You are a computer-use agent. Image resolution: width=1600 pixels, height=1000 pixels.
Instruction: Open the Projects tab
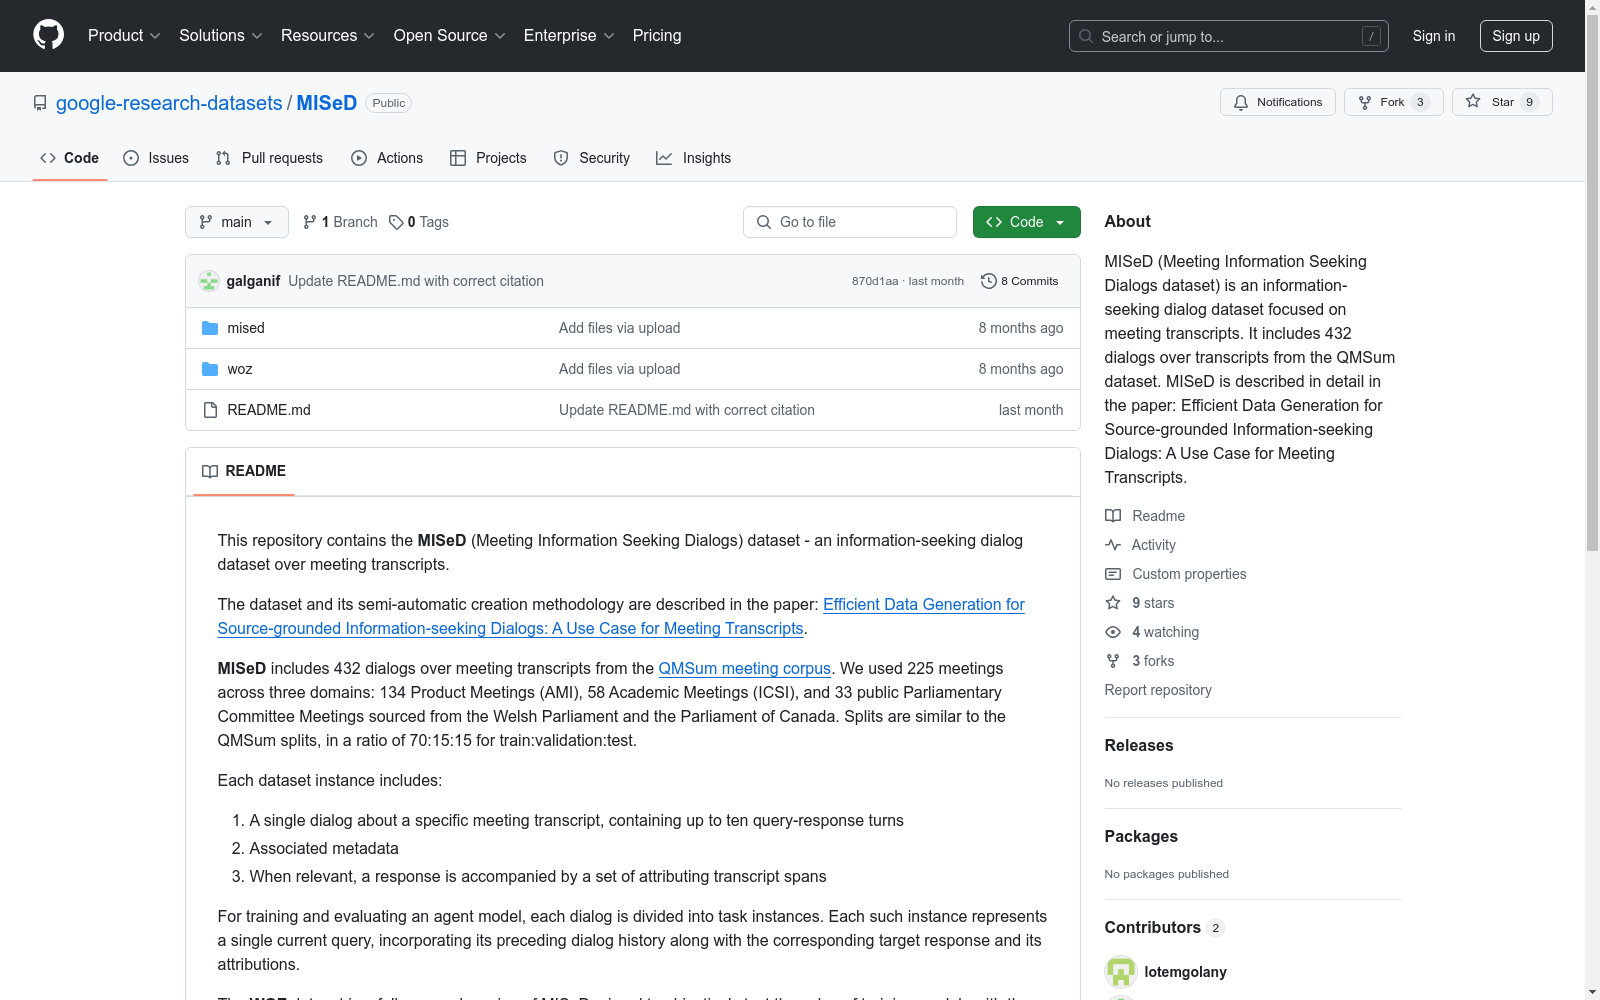pyautogui.click(x=488, y=158)
